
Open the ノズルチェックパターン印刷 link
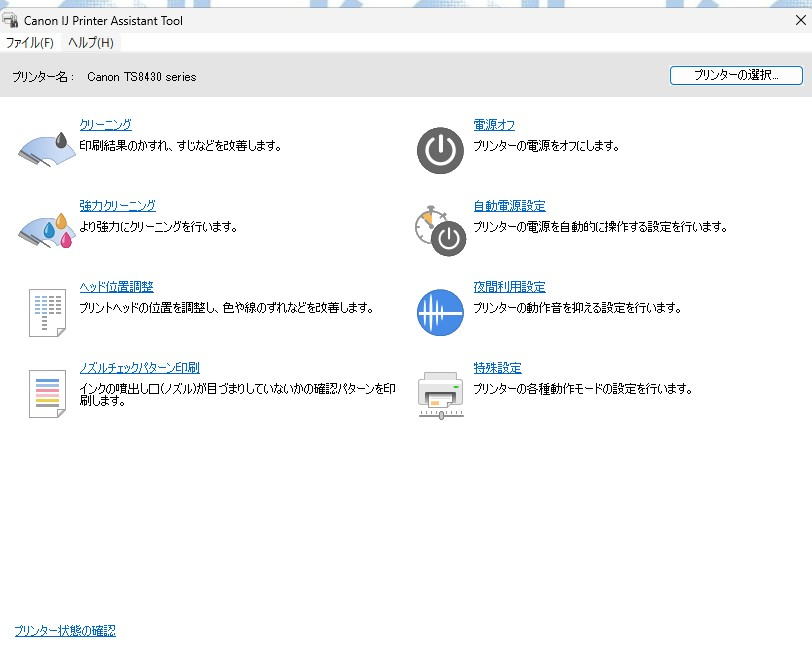139,368
